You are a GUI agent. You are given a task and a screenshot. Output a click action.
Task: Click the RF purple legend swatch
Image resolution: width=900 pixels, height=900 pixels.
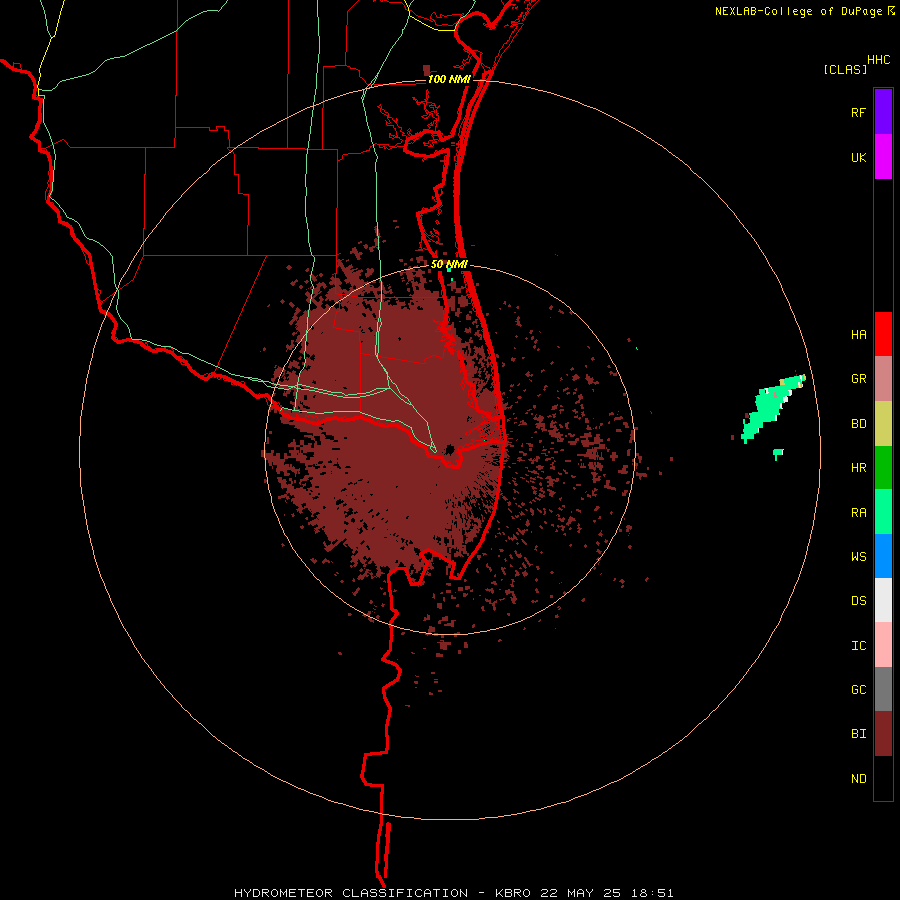[883, 112]
